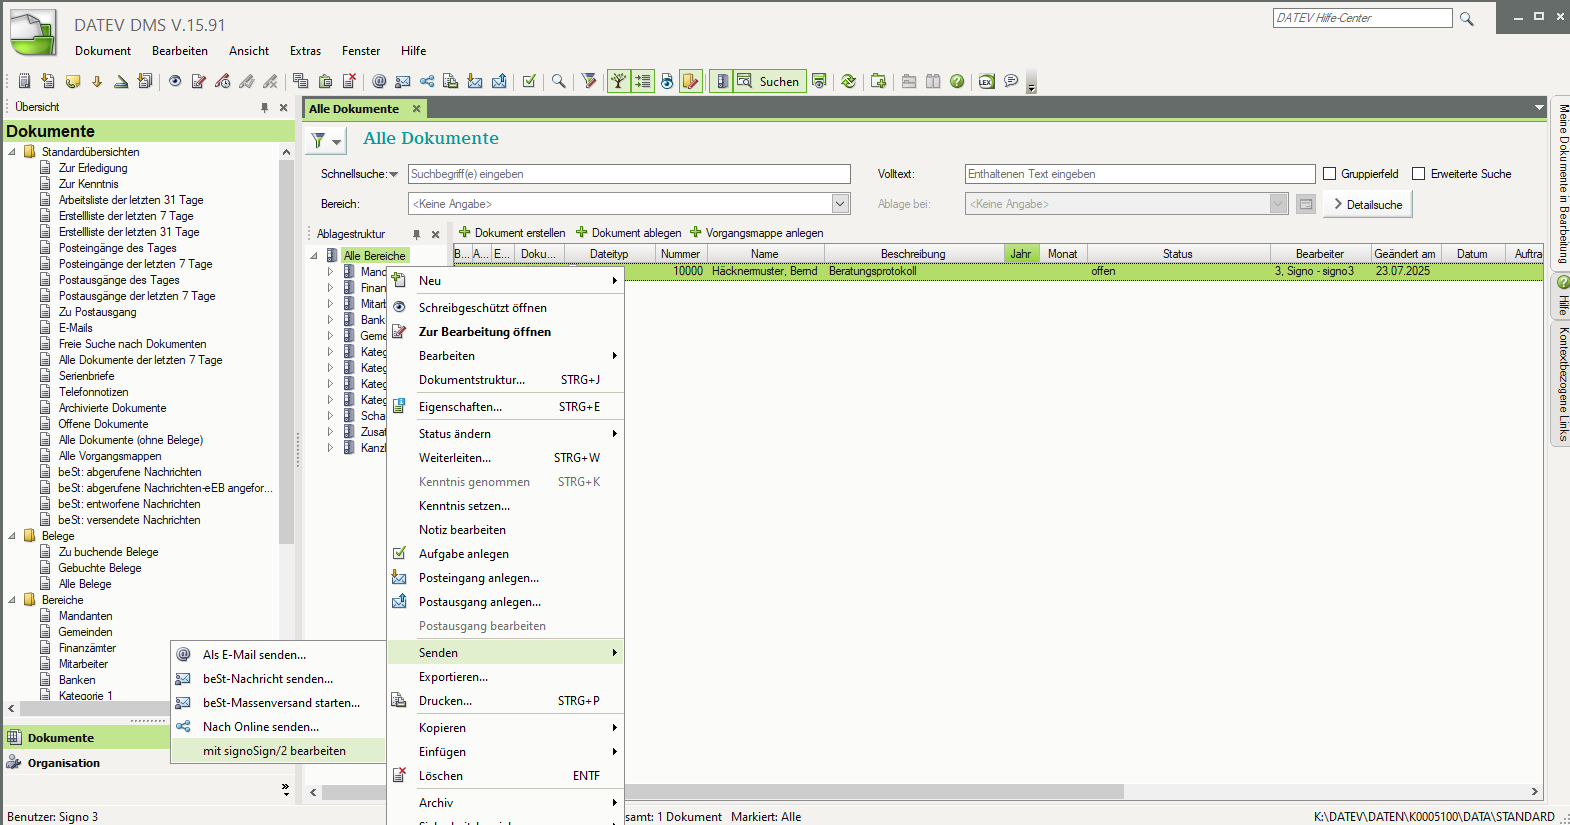Open Offene Dokumente overview

[x=103, y=424]
